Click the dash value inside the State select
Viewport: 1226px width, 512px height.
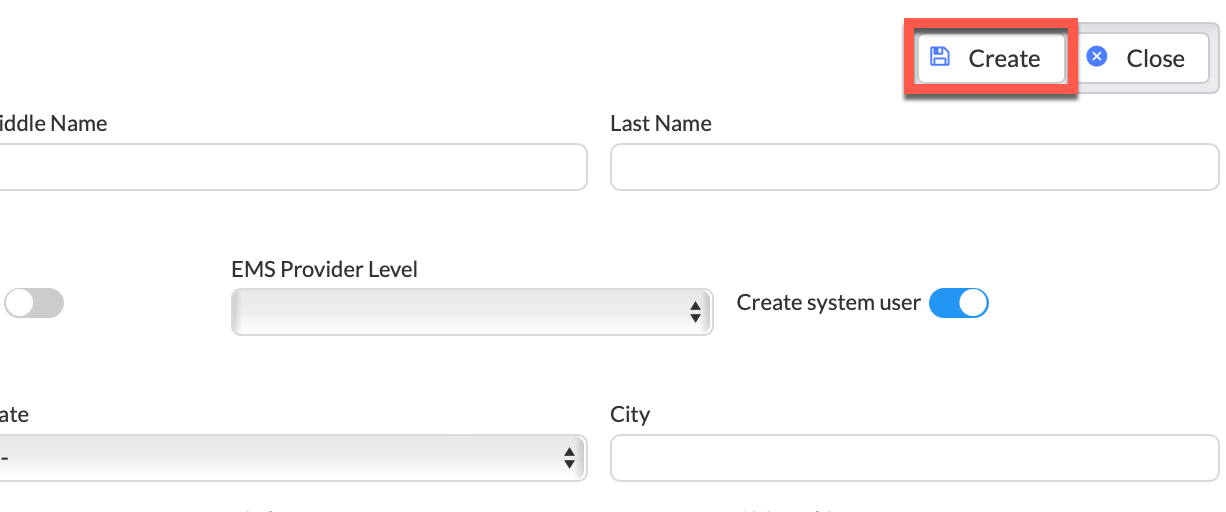coord(5,458)
